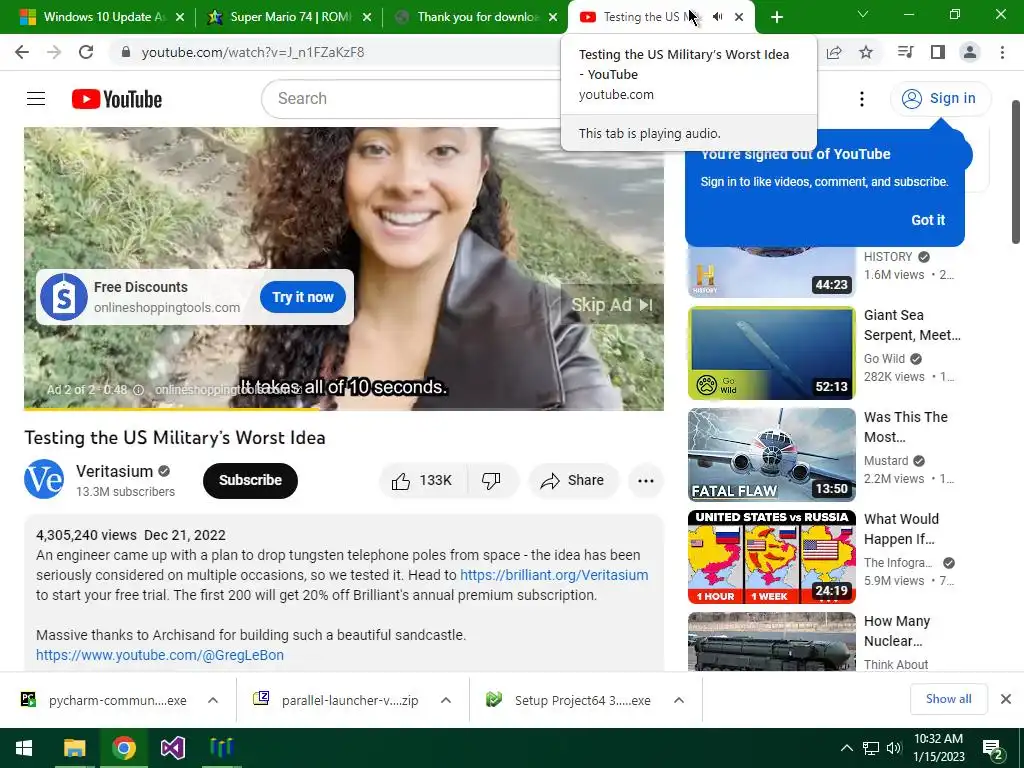Click the Veritasium channel name

click(114, 472)
